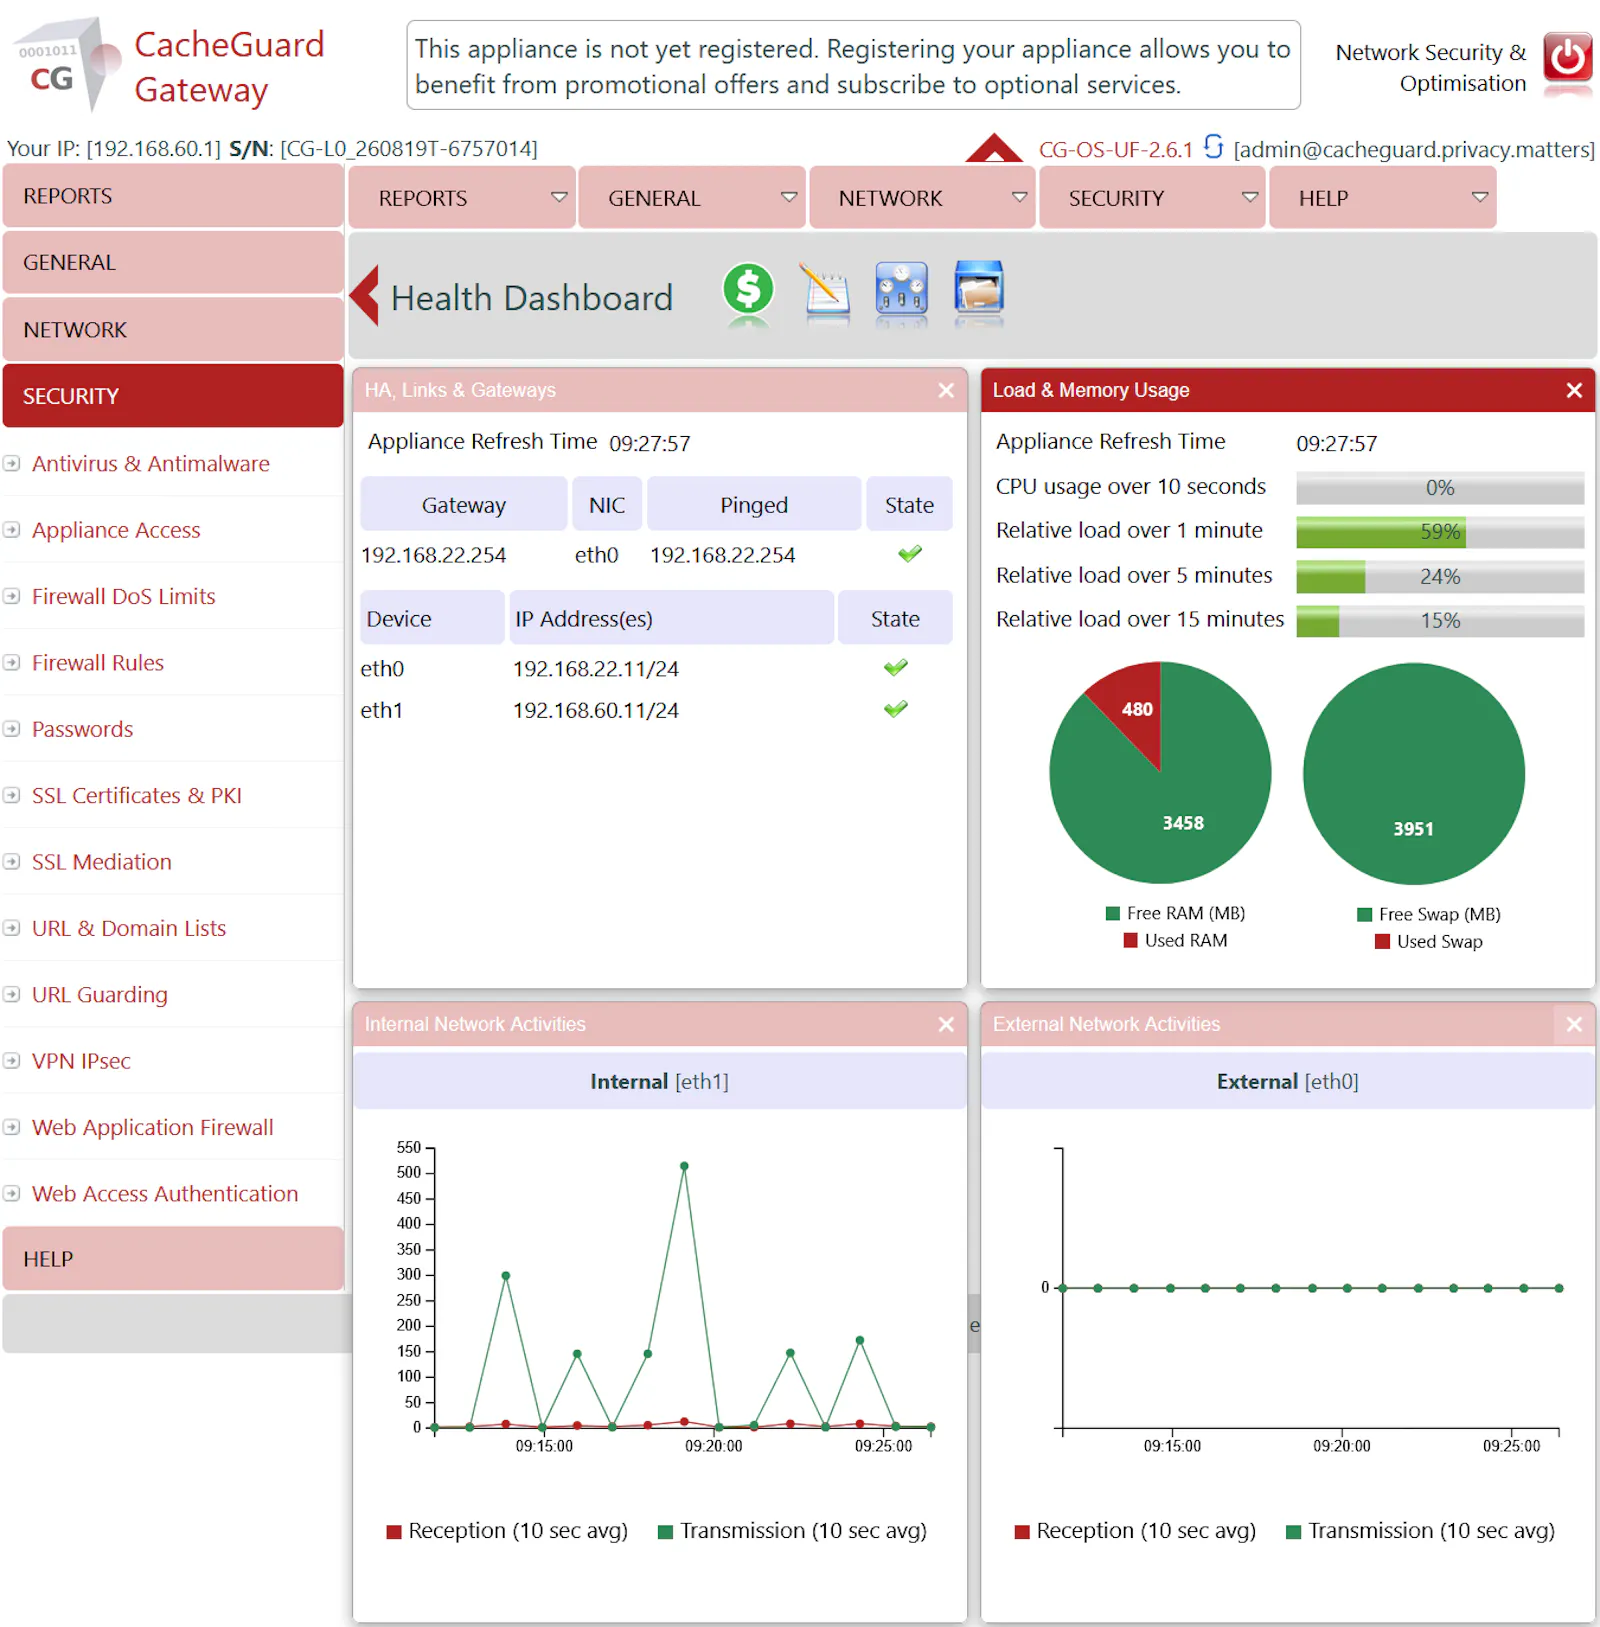The width and height of the screenshot is (1600, 1627).
Task: Close the Load & Memory Usage panel
Action: 1574,390
